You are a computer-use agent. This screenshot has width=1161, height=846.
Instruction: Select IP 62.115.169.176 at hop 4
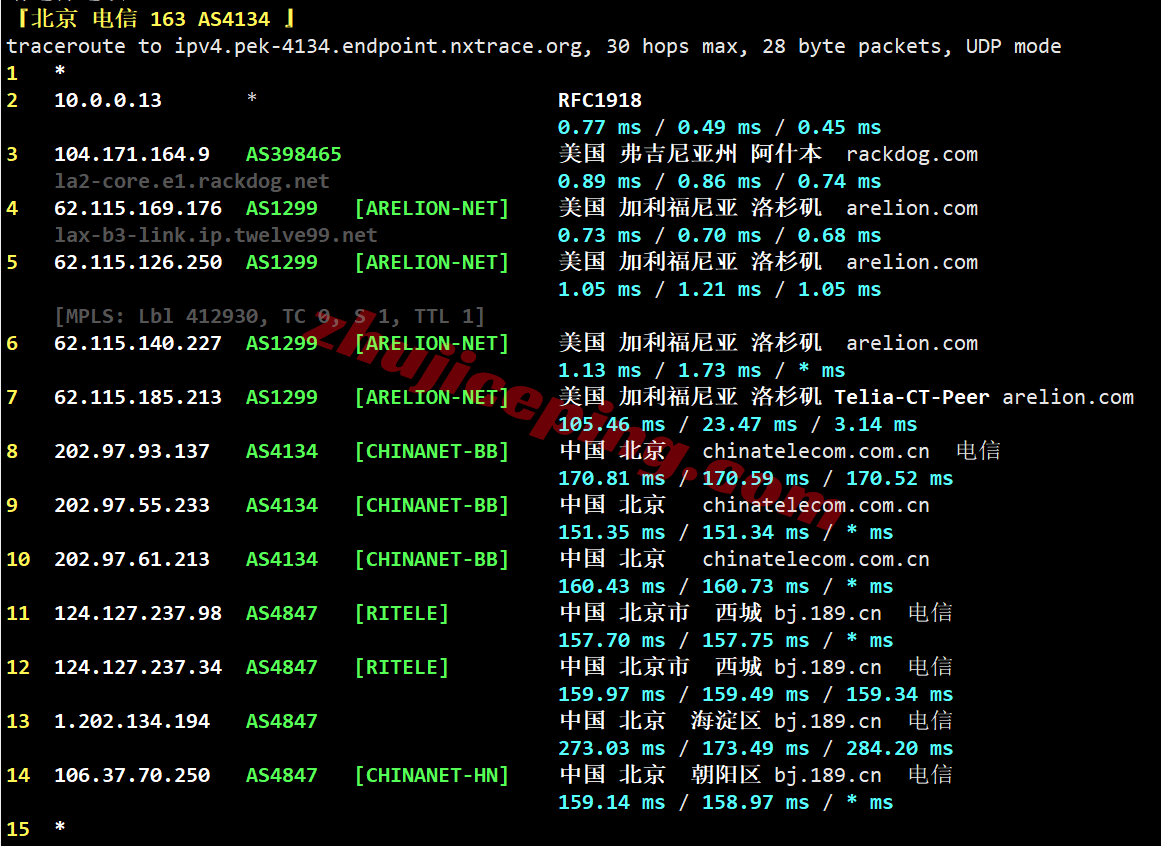(138, 209)
